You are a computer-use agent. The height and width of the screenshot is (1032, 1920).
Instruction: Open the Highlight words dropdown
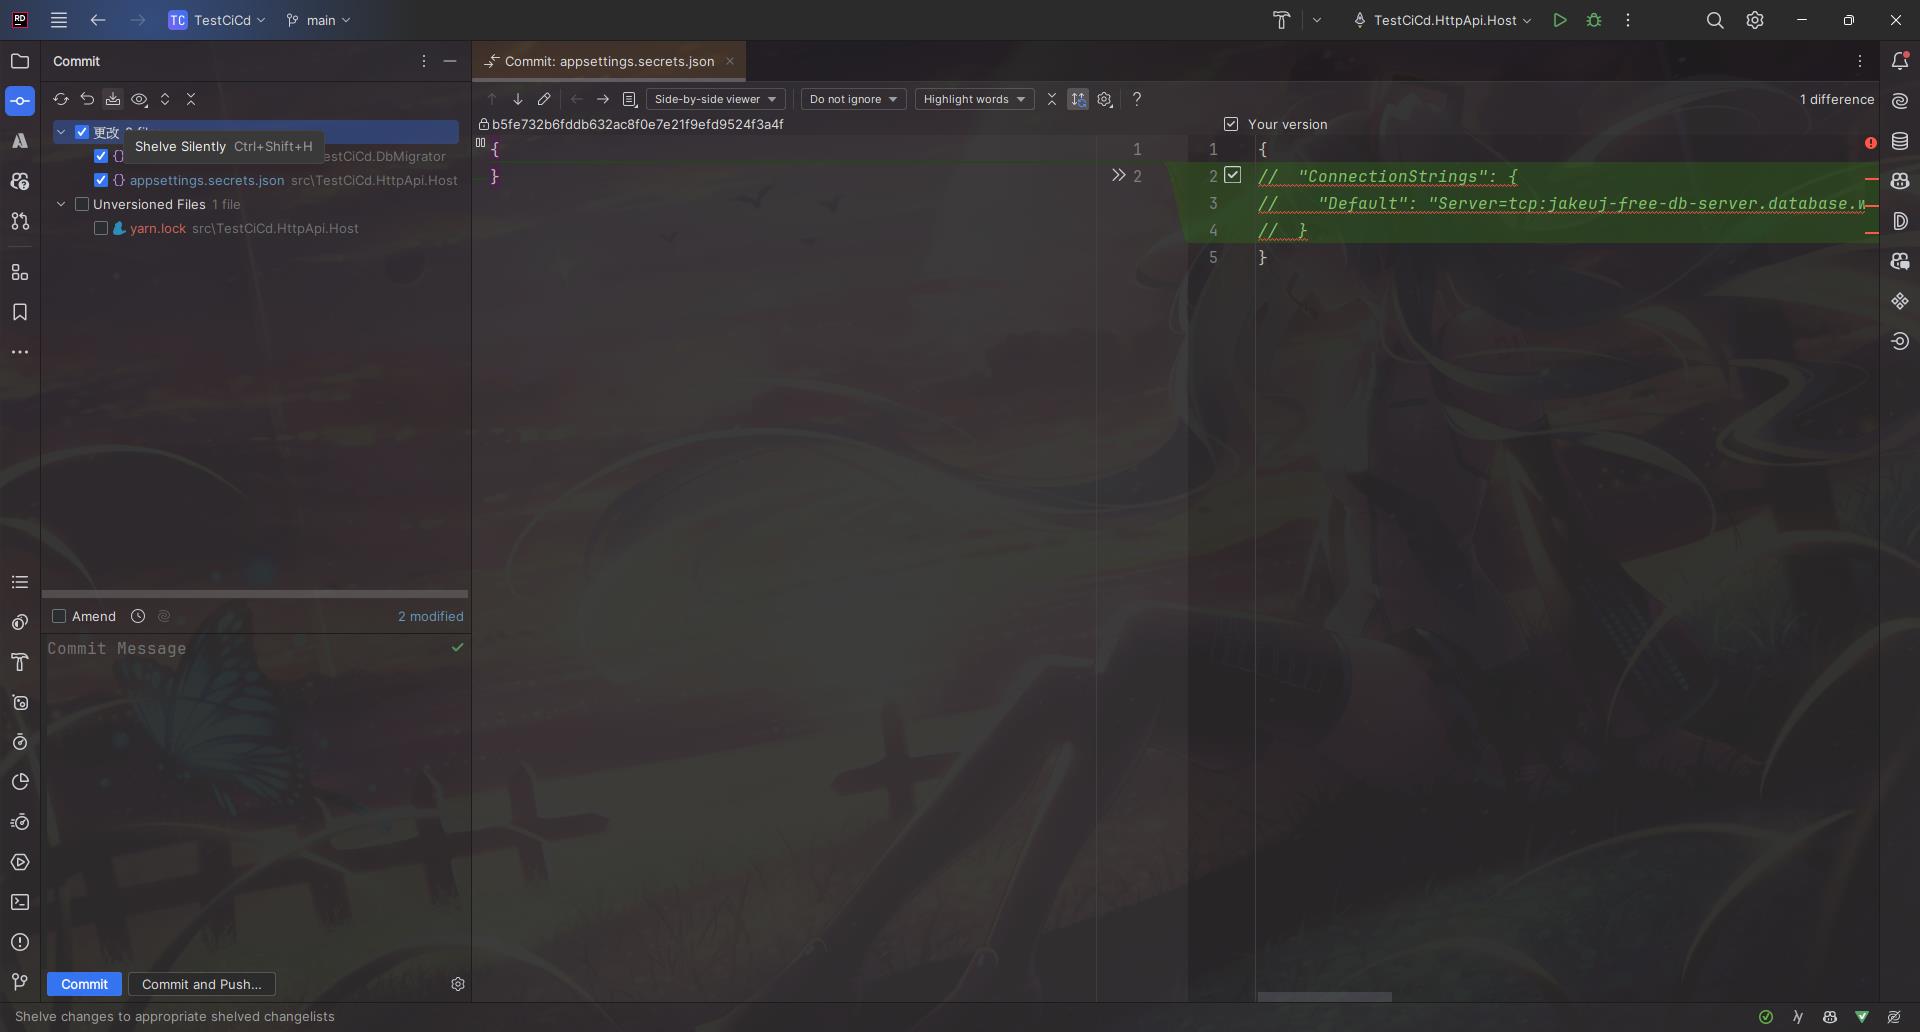pos(974,99)
